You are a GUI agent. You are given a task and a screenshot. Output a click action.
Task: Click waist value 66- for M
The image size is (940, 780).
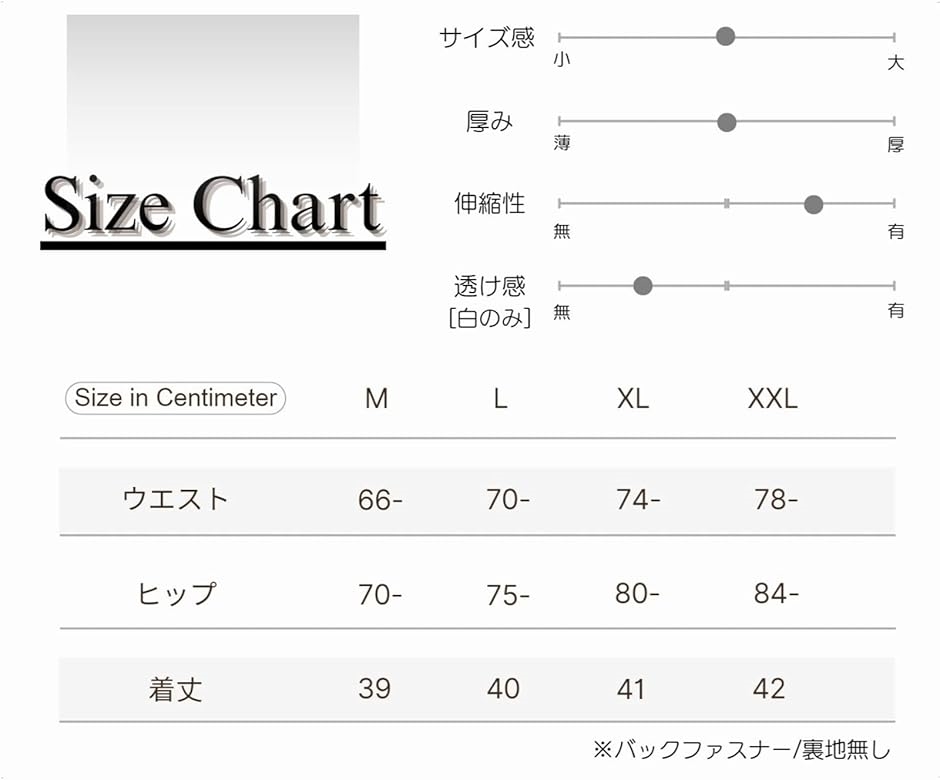[380, 500]
